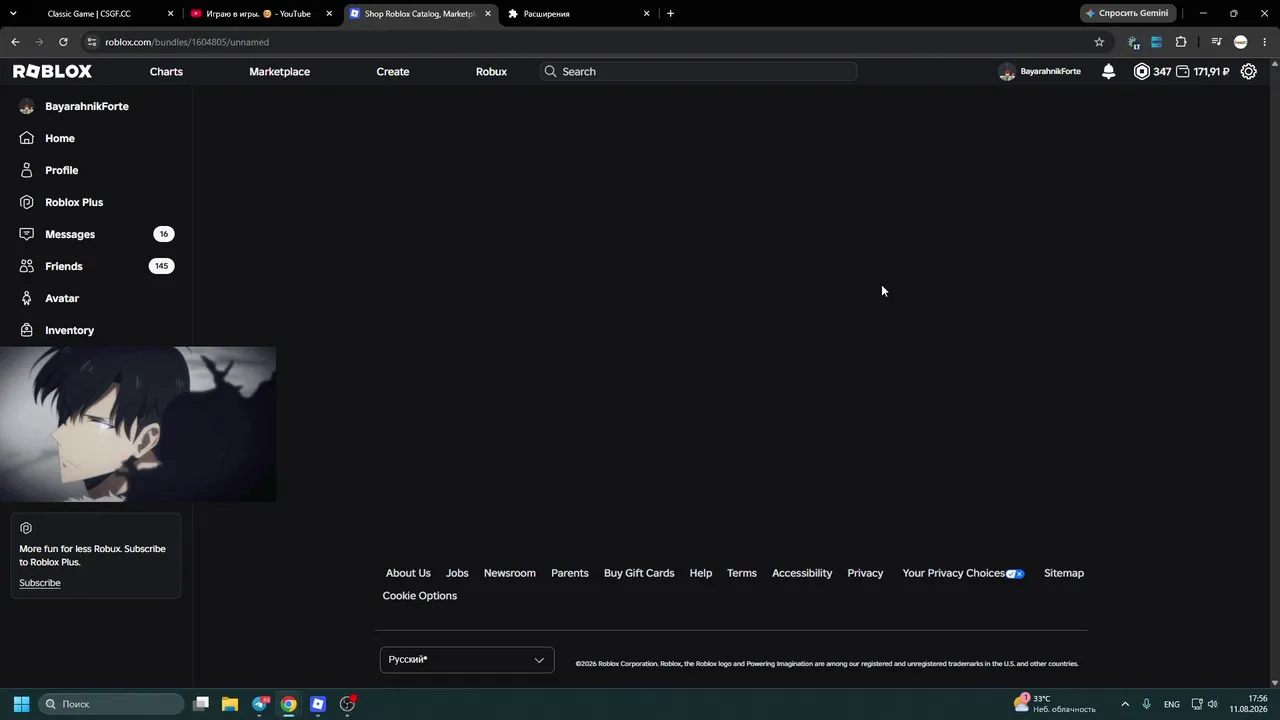Open the Roblox app in the taskbar
1280x720 pixels.
tap(318, 704)
